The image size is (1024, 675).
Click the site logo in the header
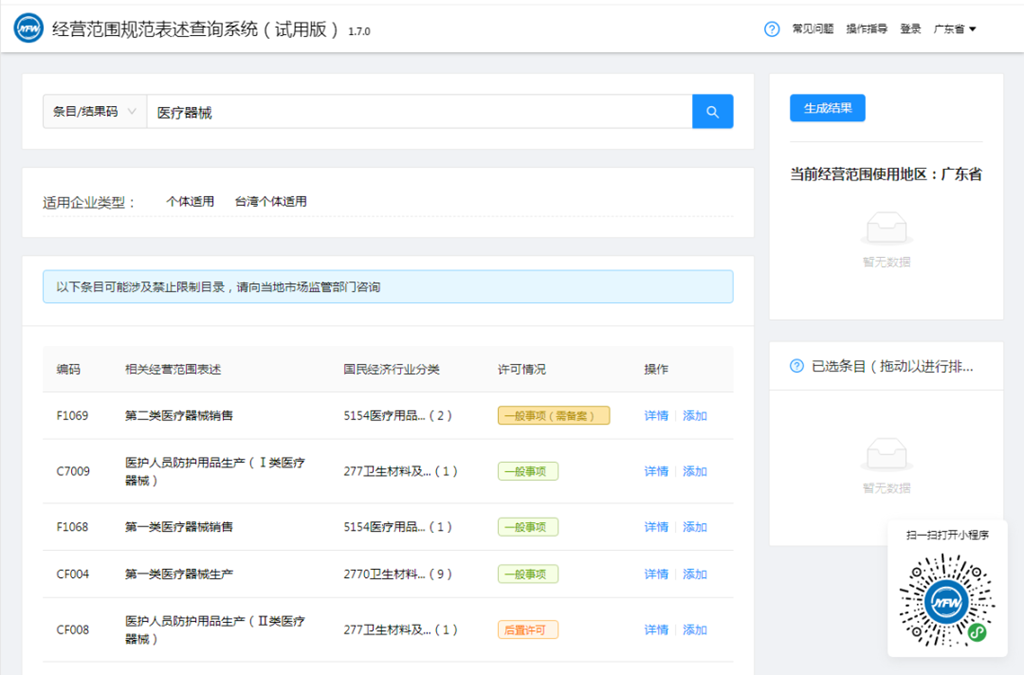pos(29,29)
